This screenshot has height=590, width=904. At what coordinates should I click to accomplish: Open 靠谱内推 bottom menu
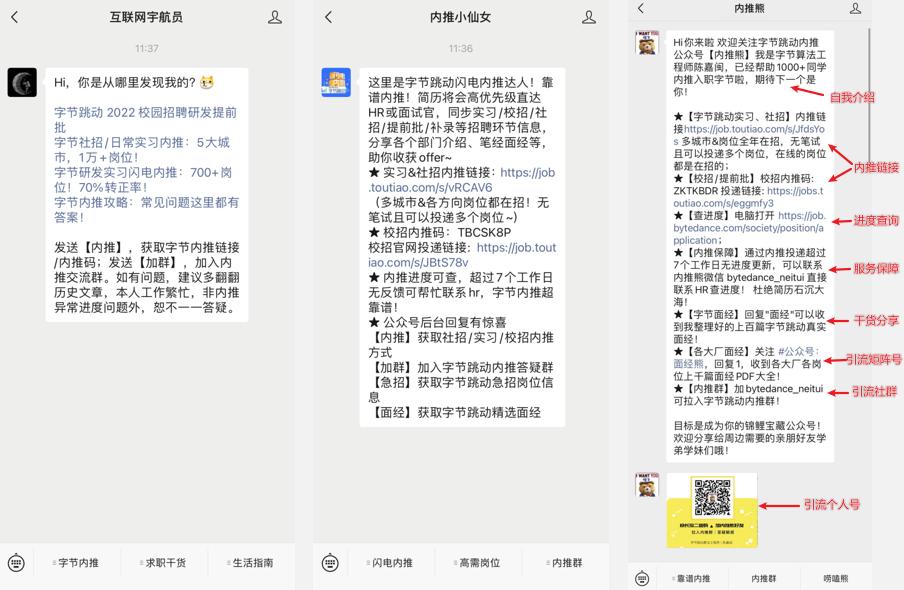[692, 578]
